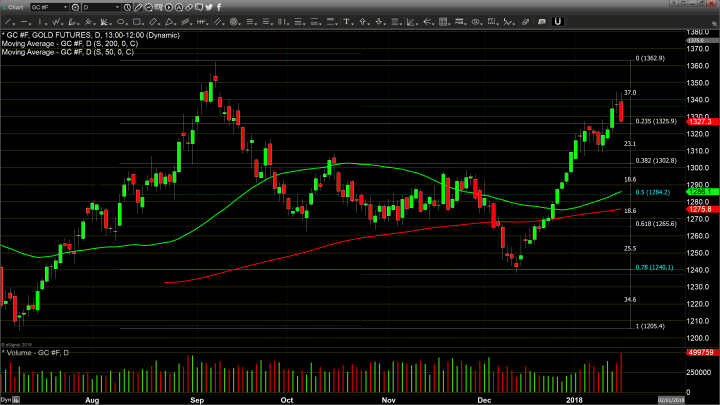Click the 50 Moving Average study label
Image resolution: width=720 pixels, height=405 pixels.
coord(68,52)
